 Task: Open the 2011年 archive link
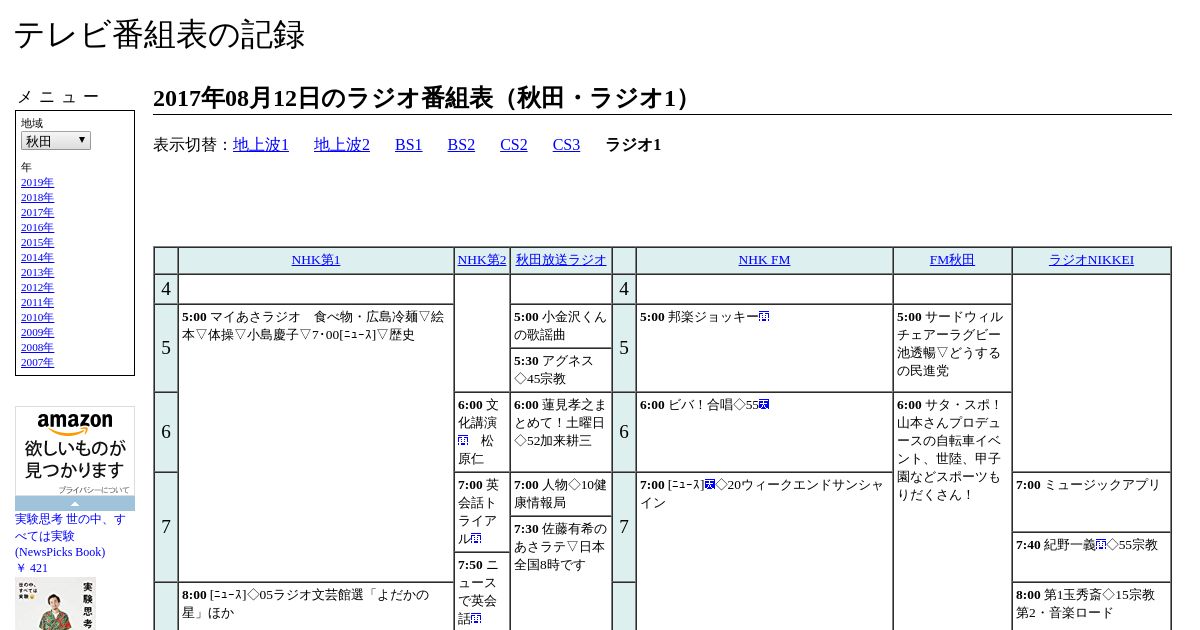pos(37,303)
